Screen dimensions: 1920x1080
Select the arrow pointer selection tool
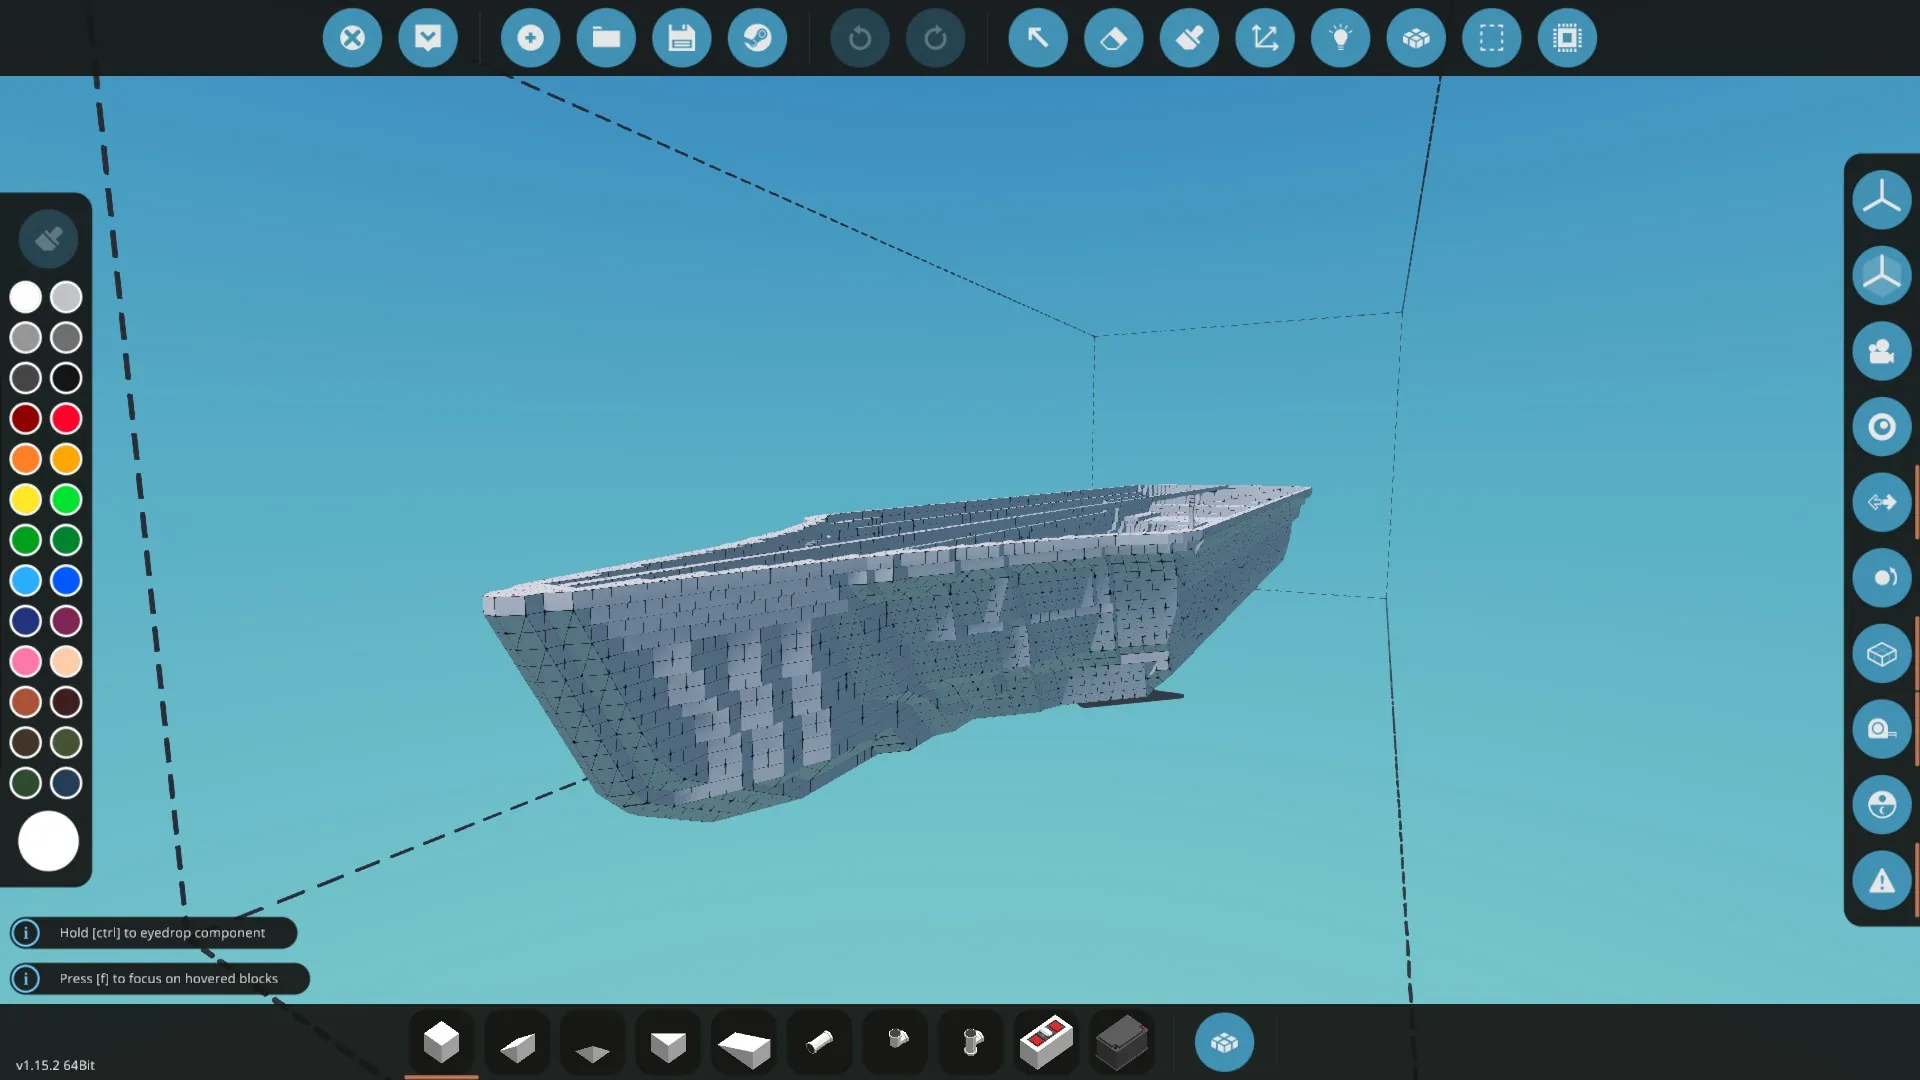coord(1037,38)
